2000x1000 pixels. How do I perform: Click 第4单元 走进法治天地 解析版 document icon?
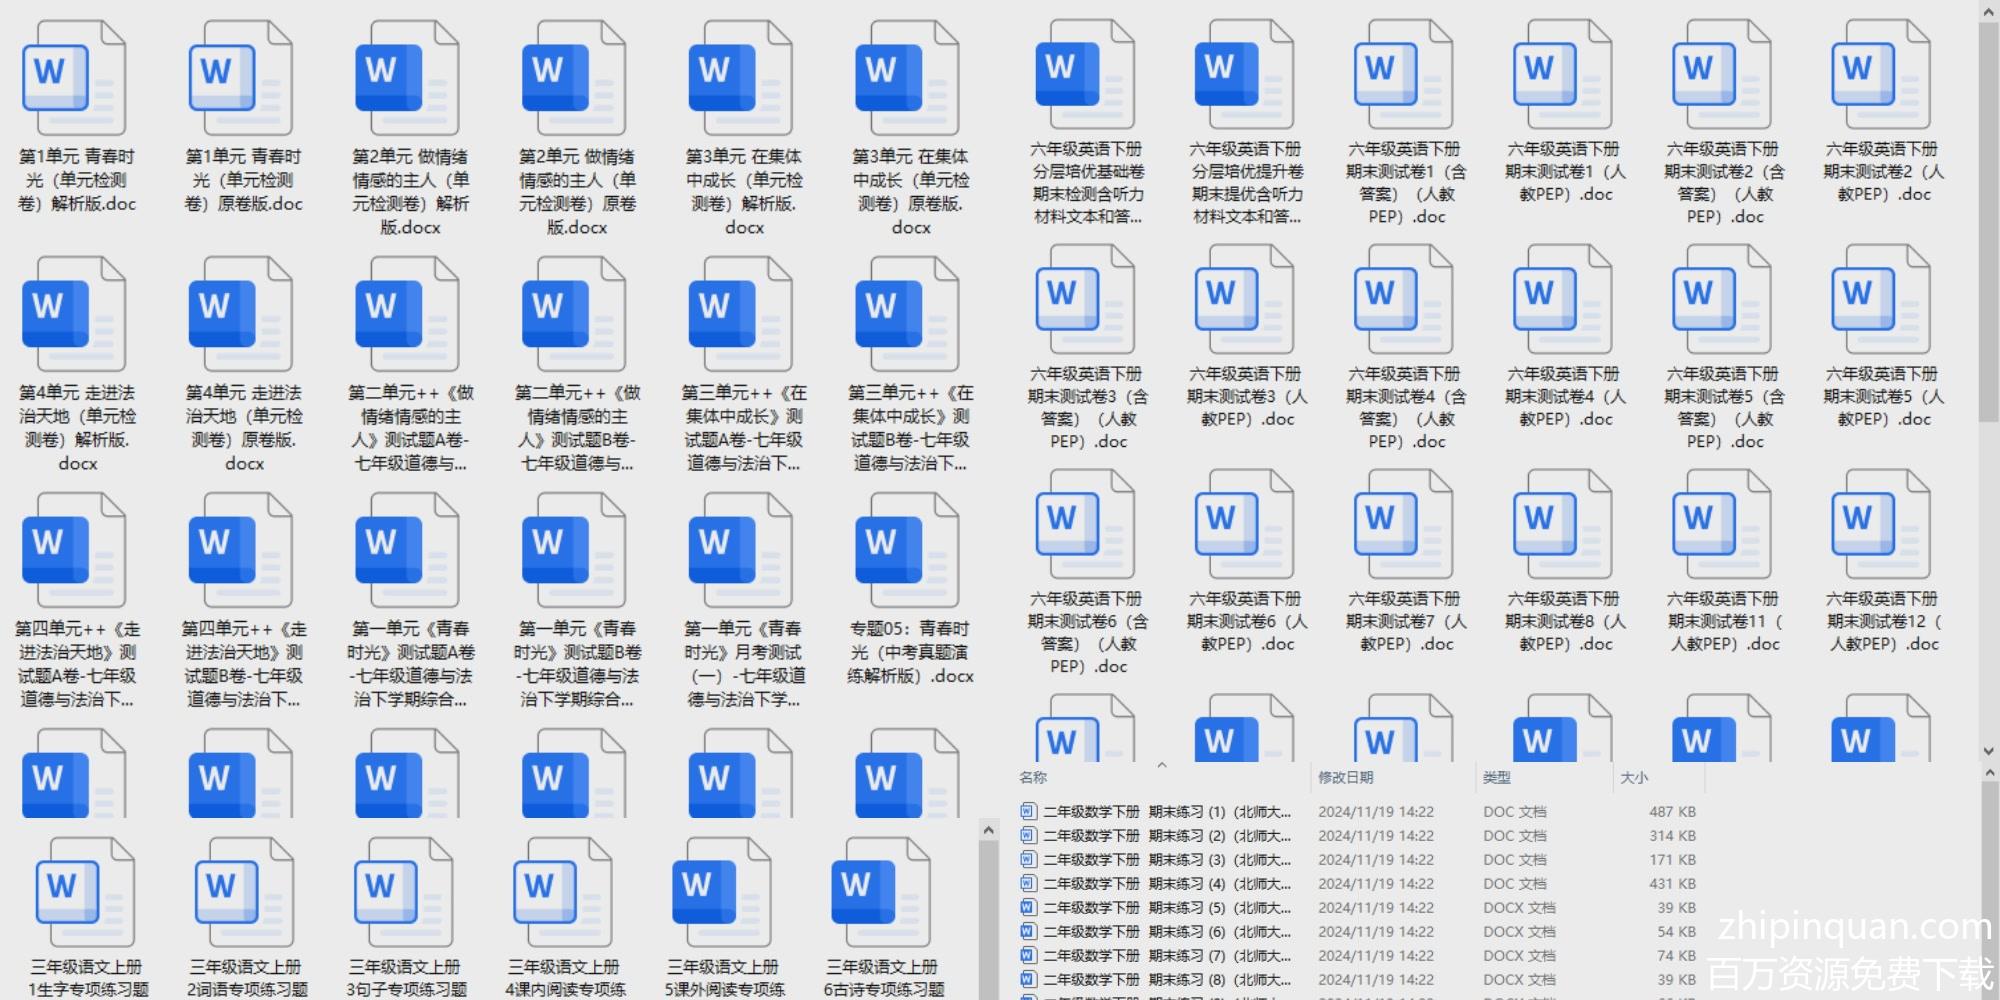coord(74,314)
